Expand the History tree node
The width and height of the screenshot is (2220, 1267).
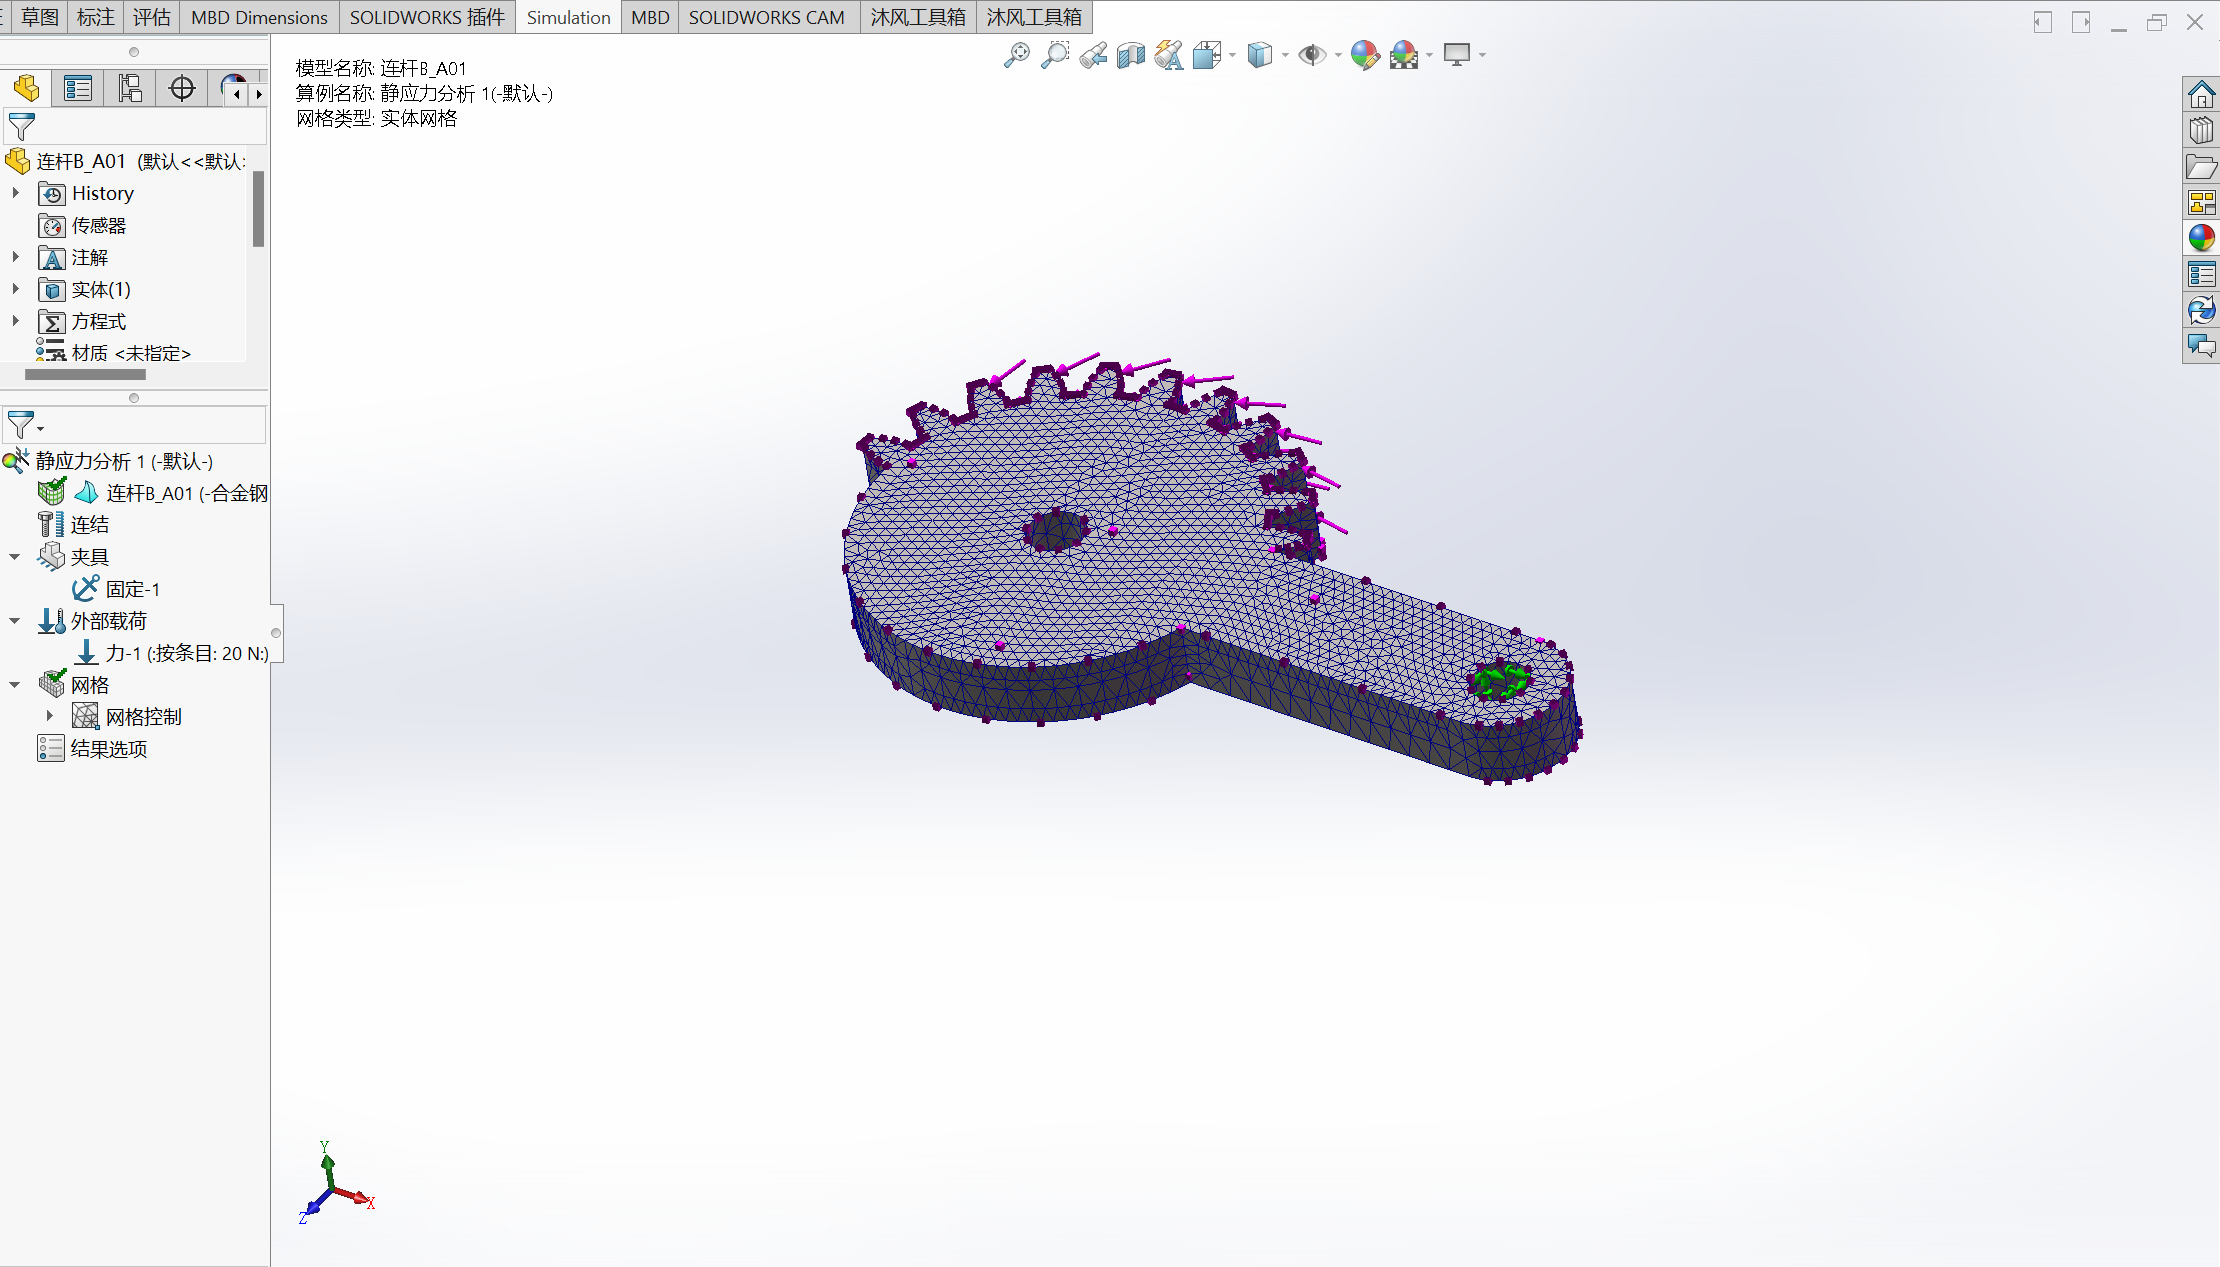tap(15, 193)
